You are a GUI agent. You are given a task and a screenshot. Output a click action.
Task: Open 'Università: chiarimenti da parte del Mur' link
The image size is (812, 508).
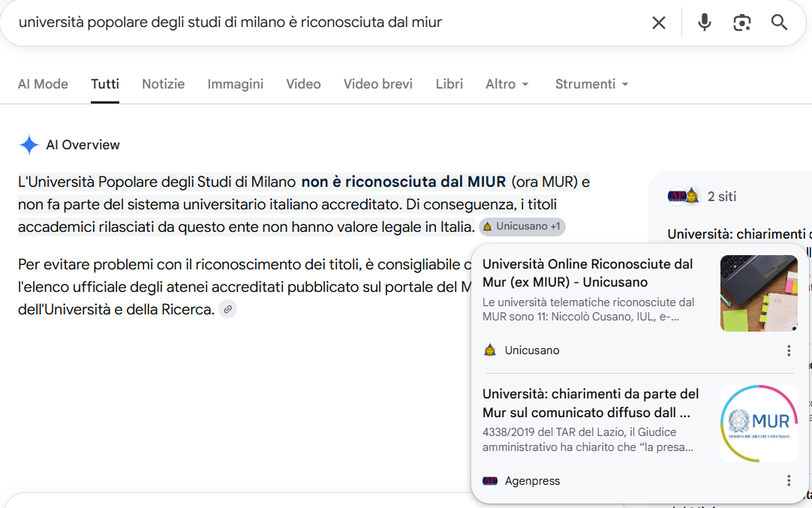[x=590, y=403]
